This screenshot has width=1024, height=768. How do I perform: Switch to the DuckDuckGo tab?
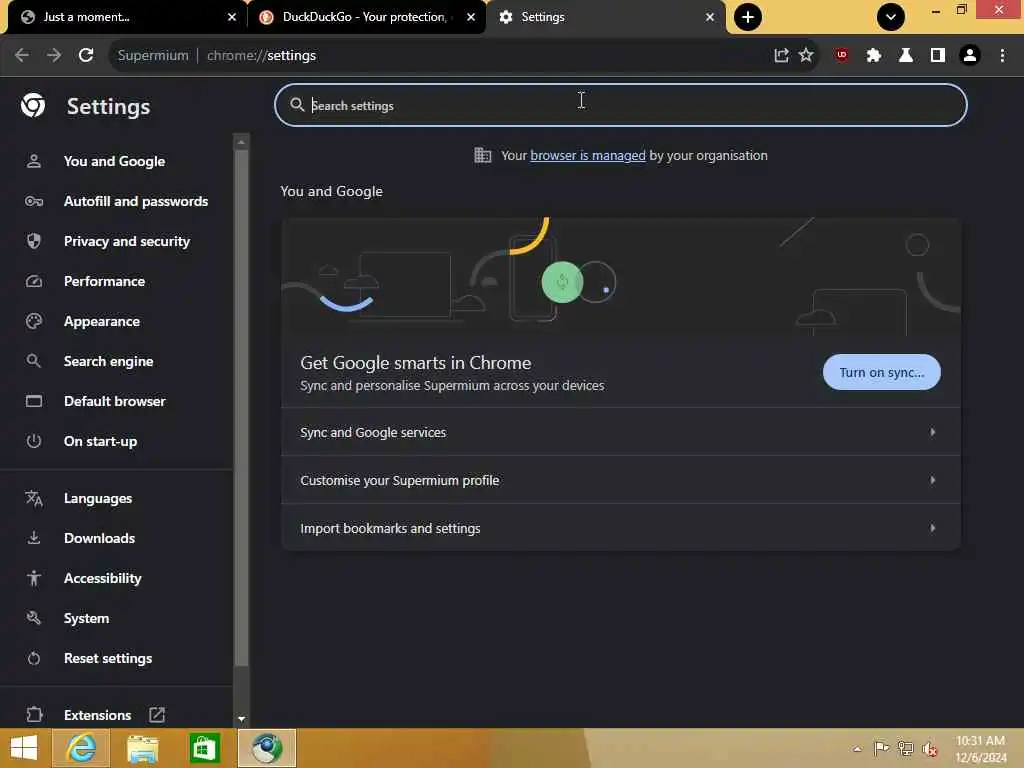tap(366, 17)
